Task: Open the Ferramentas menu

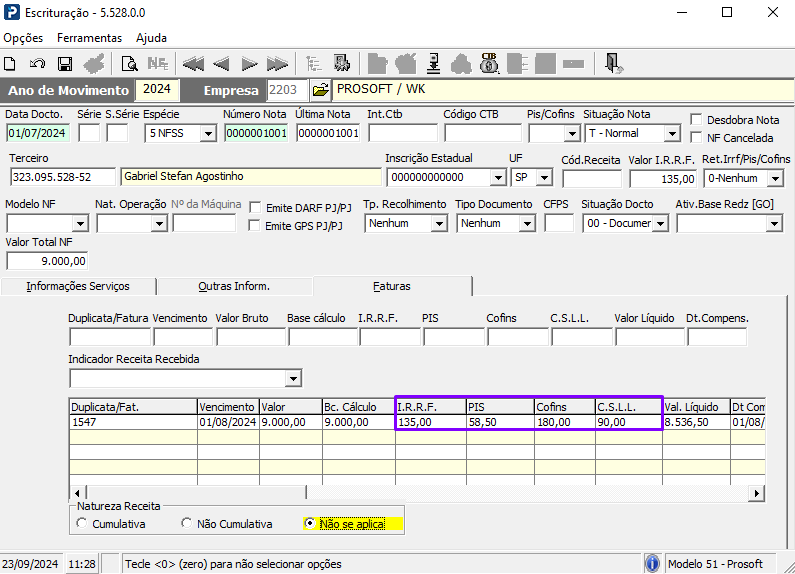Action: point(89,38)
